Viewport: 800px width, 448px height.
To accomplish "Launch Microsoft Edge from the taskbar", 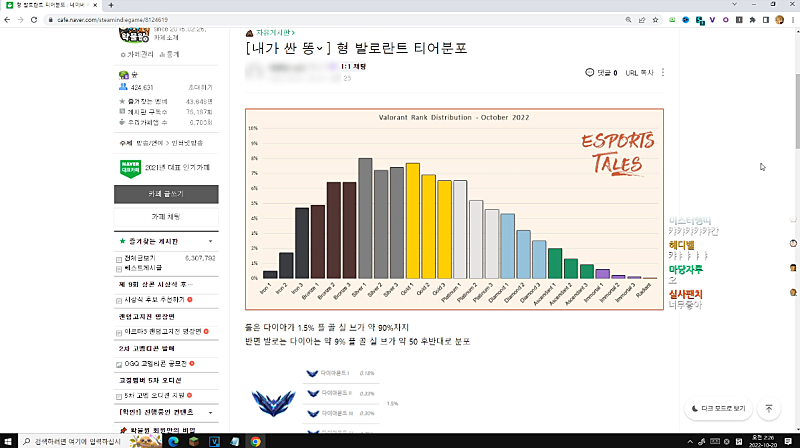I will (x=173, y=441).
